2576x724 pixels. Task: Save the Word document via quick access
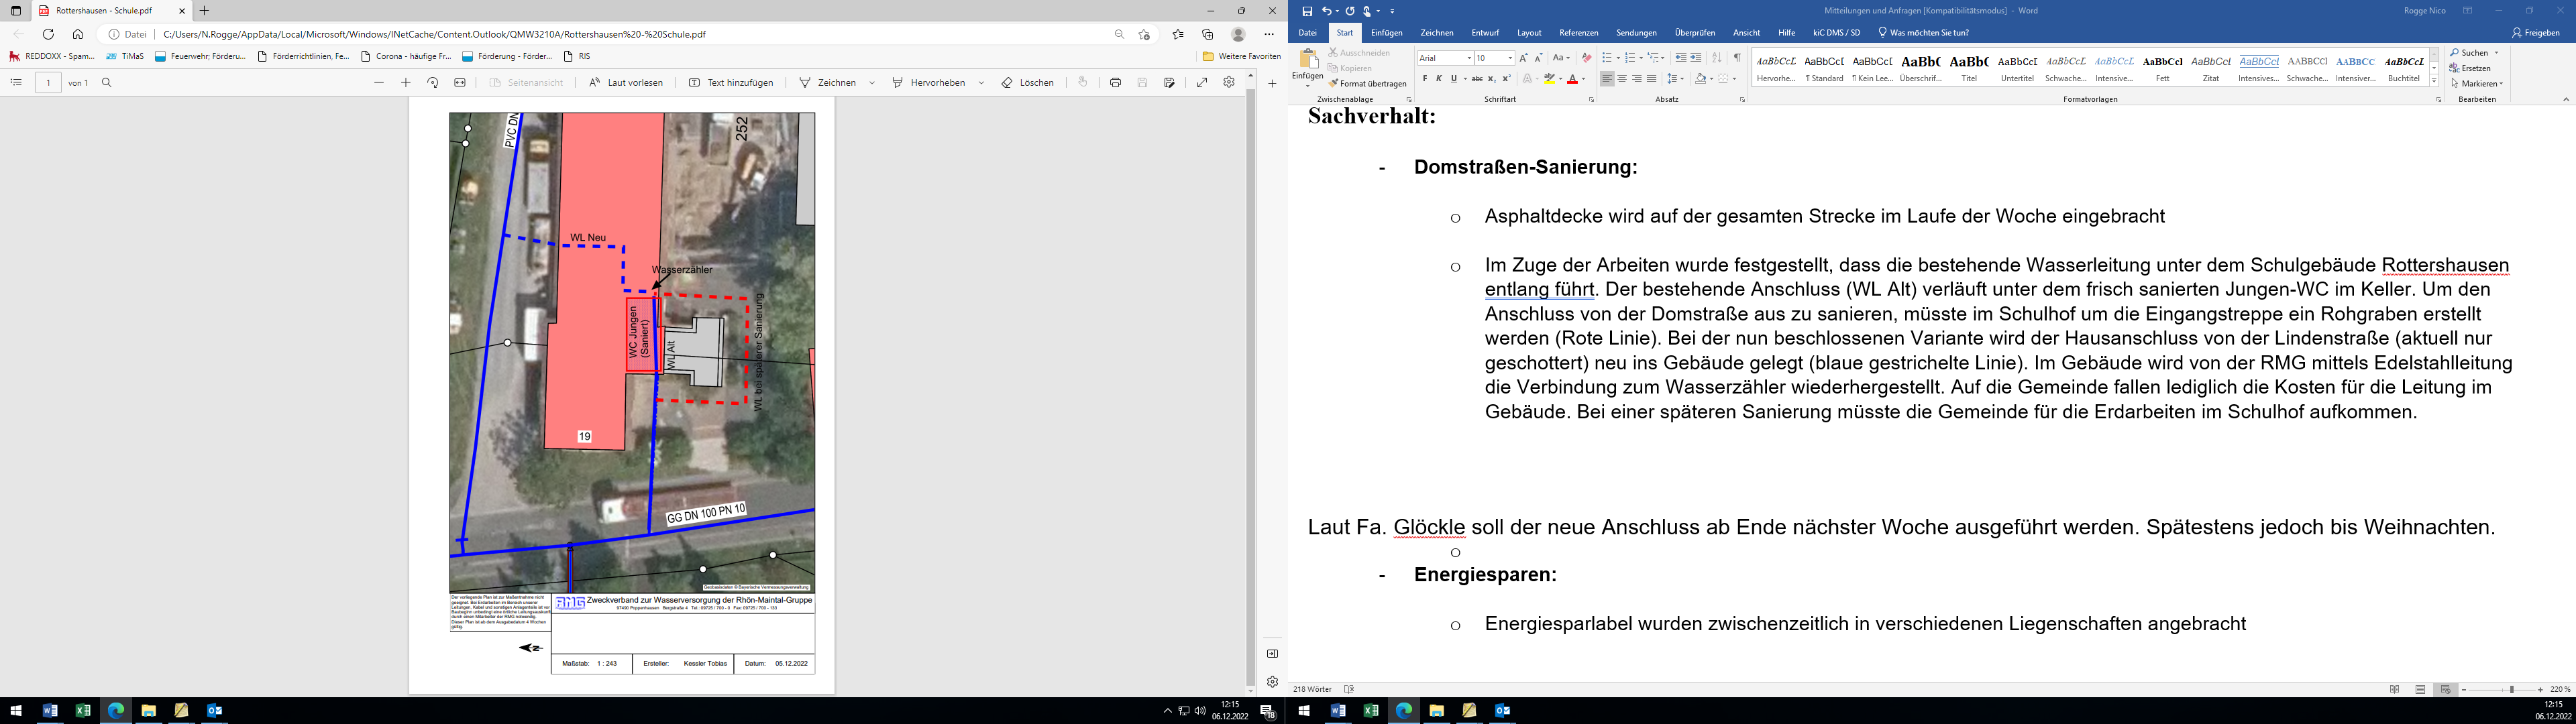tap(1307, 11)
